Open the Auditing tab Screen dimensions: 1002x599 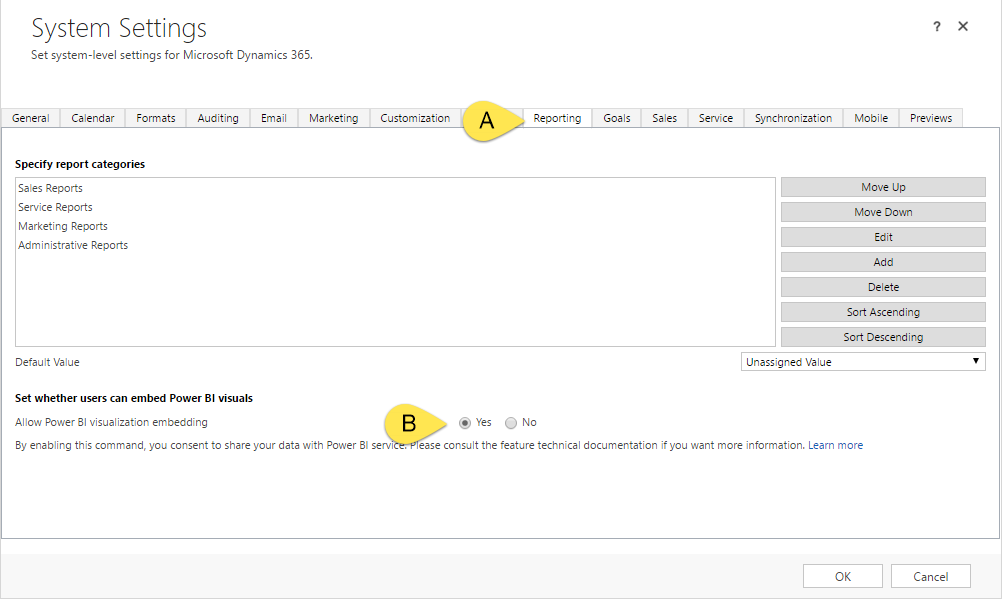coord(218,118)
